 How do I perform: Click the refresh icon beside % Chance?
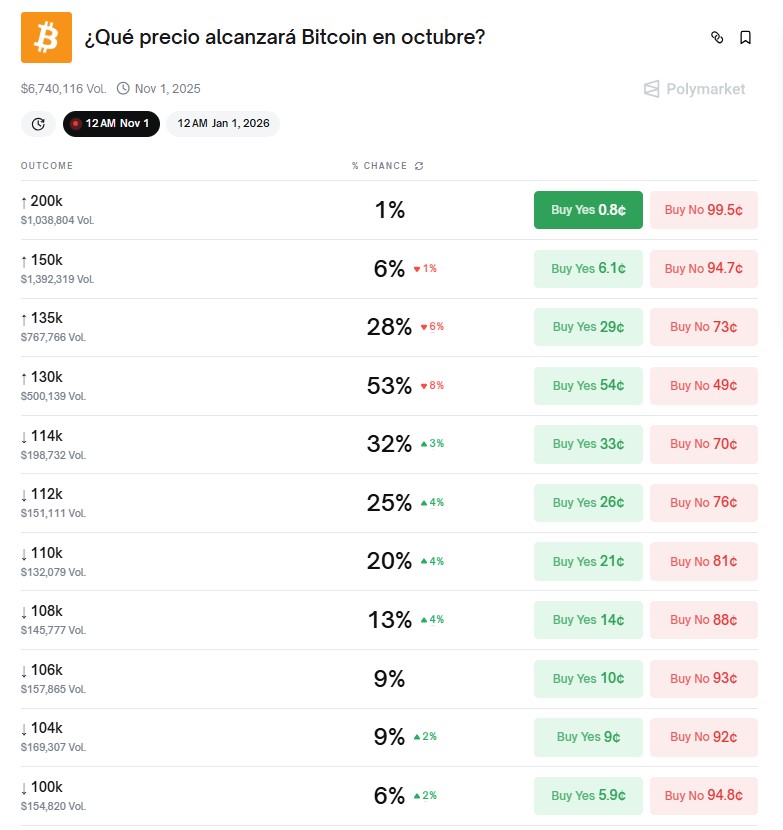point(419,166)
